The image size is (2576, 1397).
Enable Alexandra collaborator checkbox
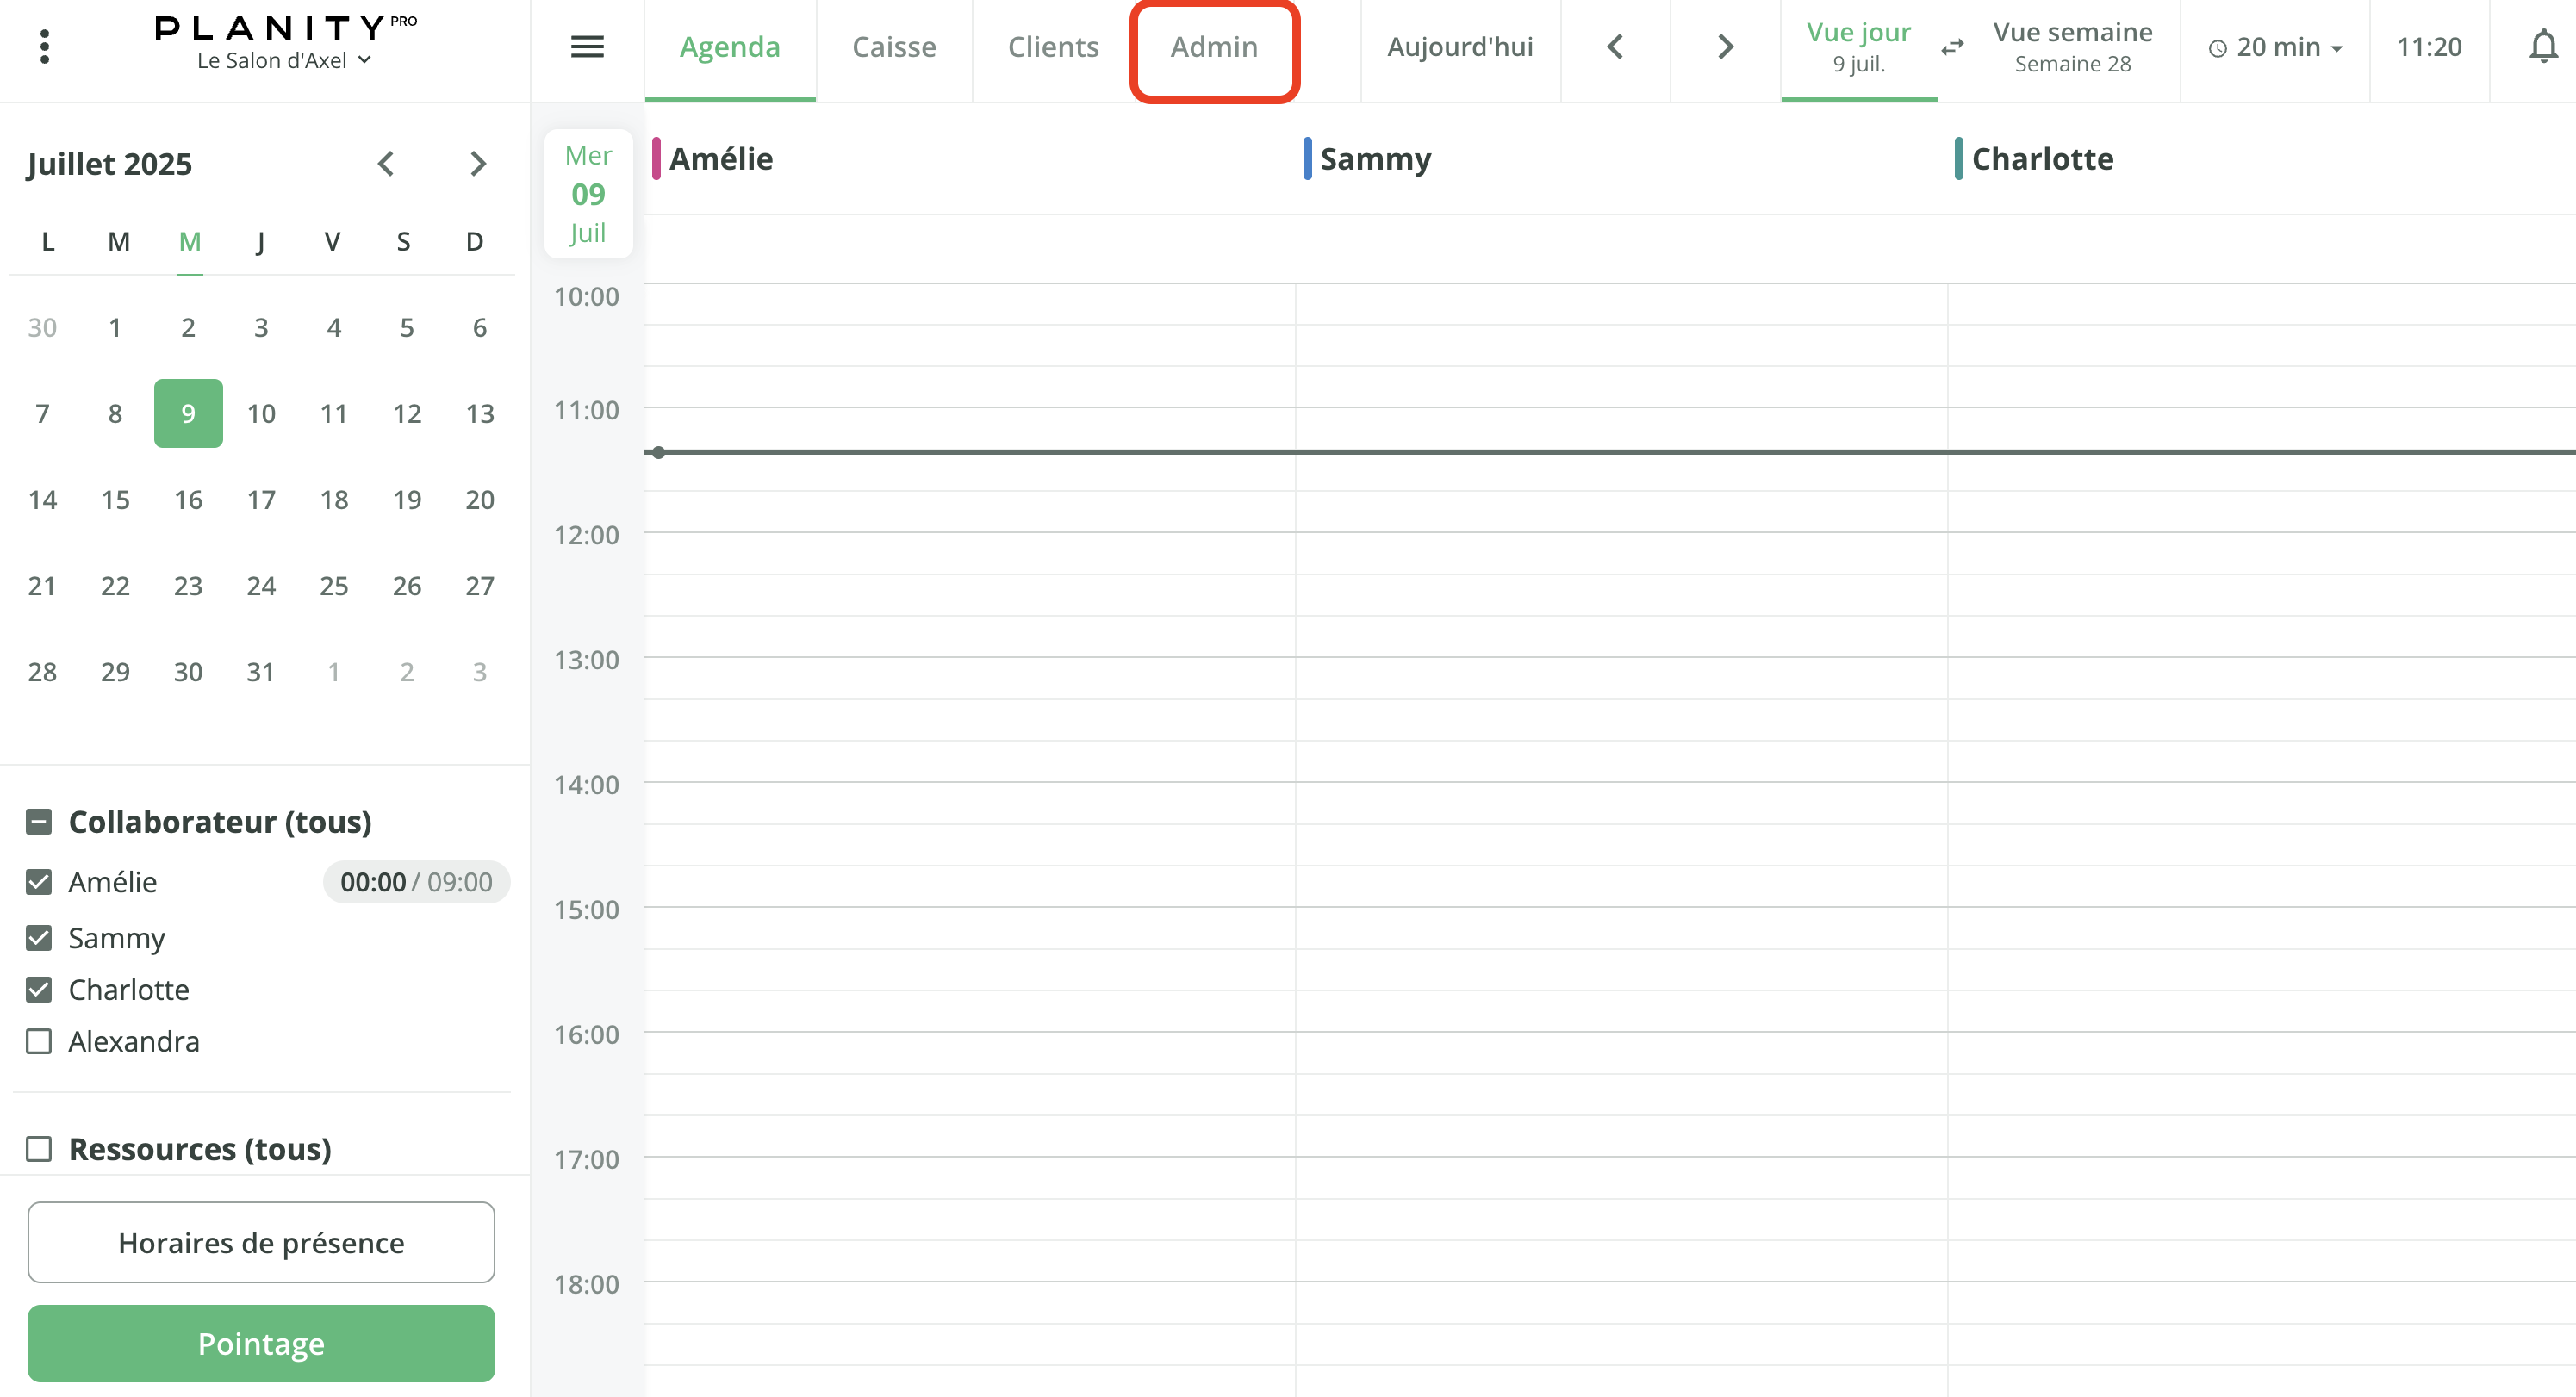[x=39, y=1041]
